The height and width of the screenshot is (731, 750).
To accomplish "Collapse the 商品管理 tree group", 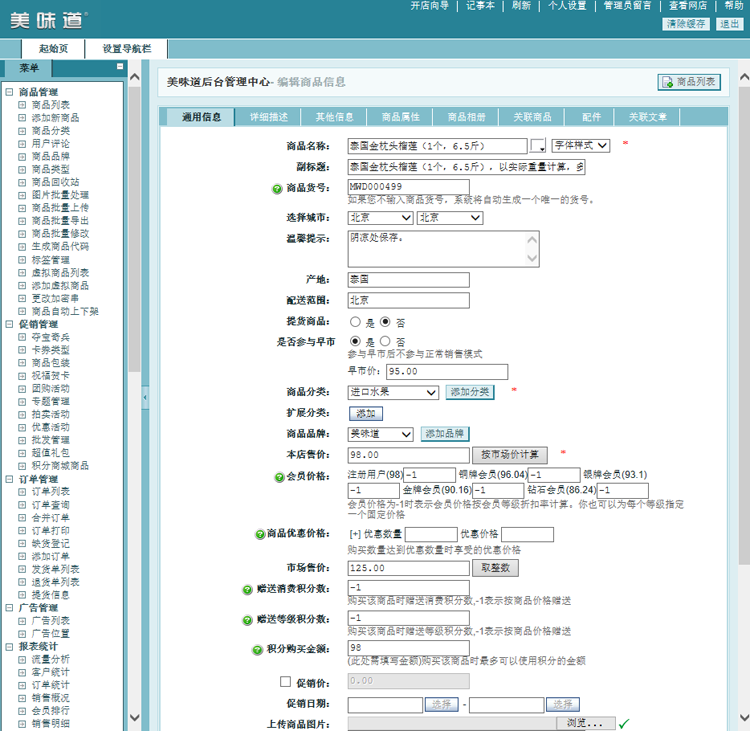I will [9, 92].
